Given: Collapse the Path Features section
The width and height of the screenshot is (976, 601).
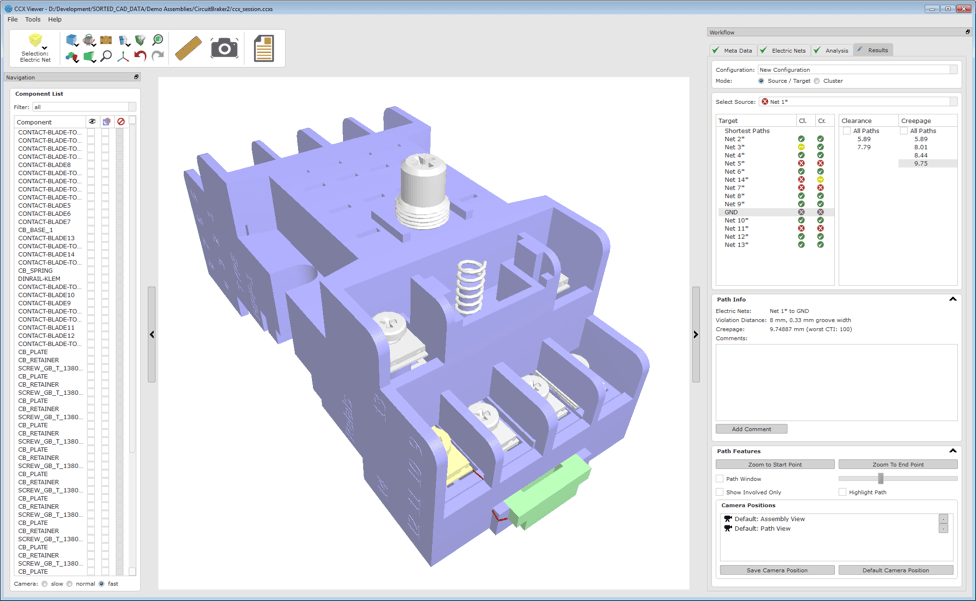Looking at the screenshot, I should pyautogui.click(x=952, y=451).
